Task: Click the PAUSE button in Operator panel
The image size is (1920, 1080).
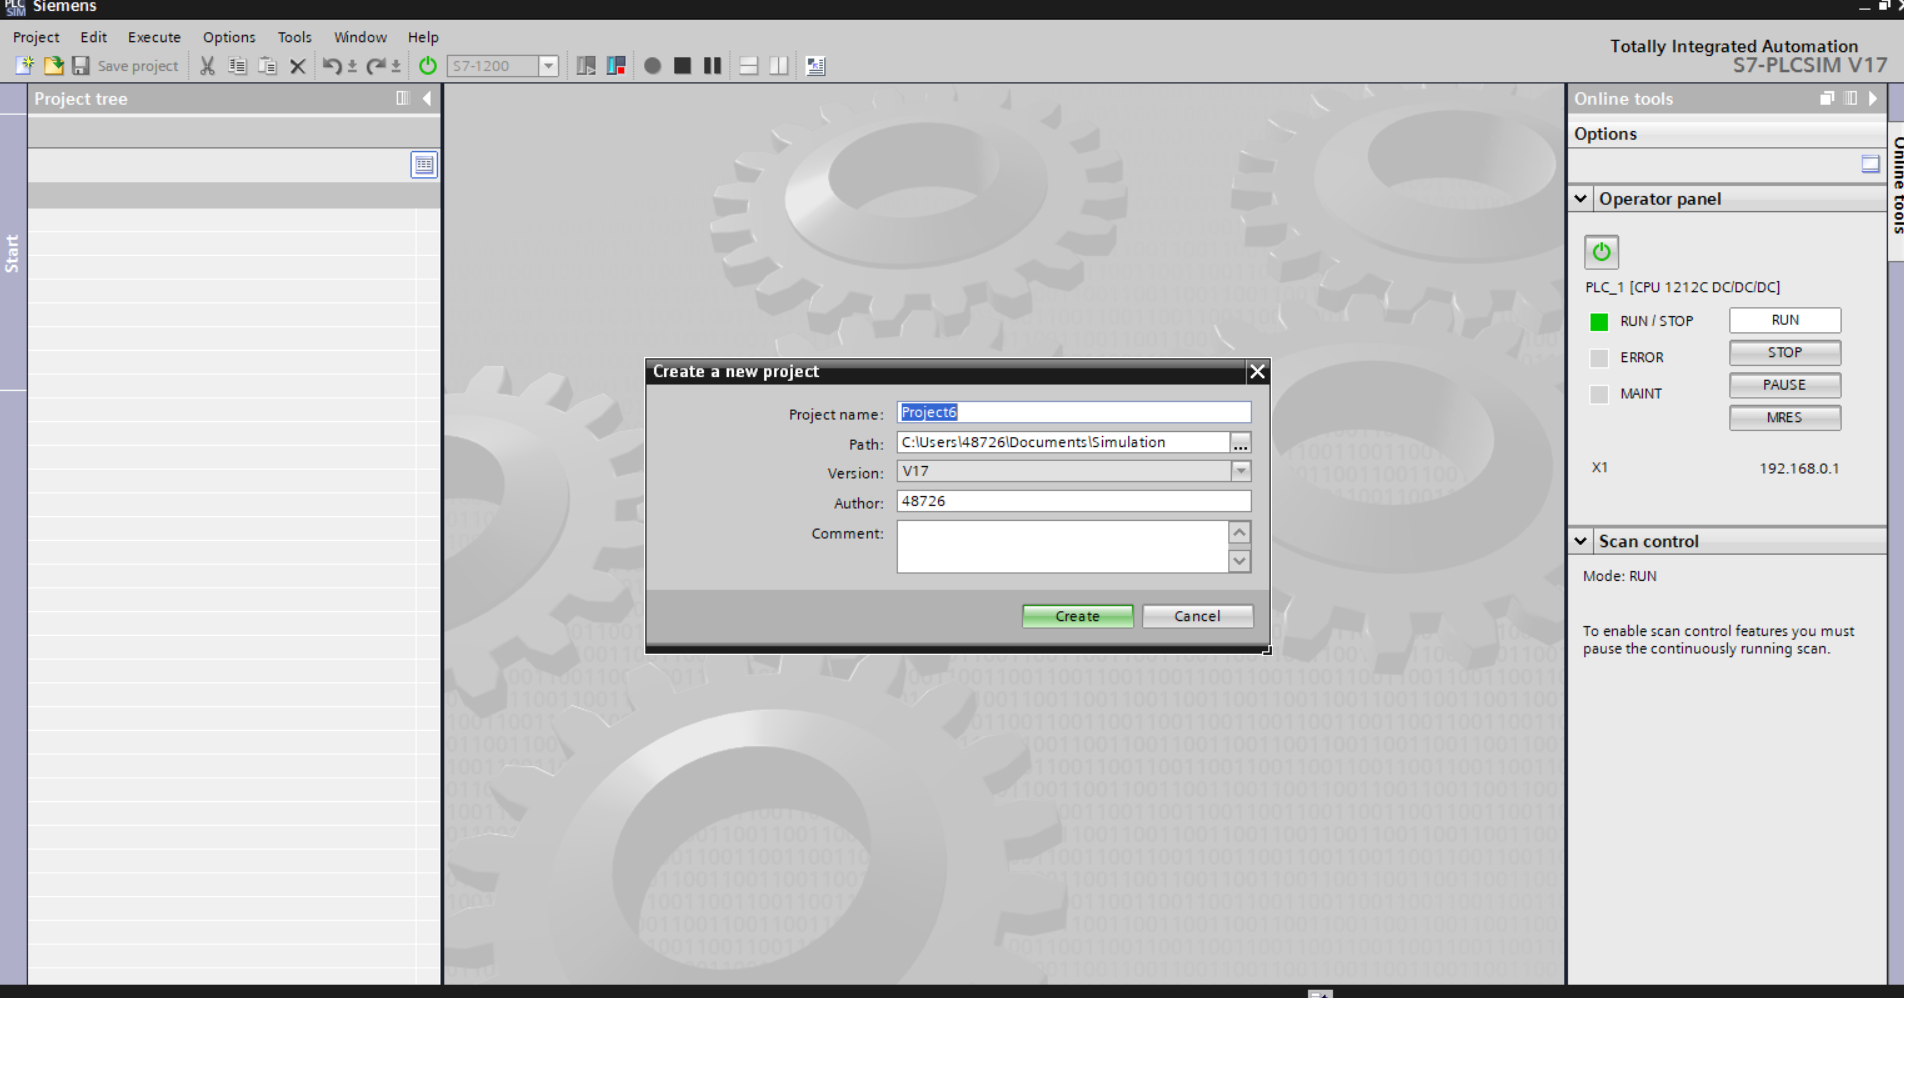Action: pos(1784,385)
